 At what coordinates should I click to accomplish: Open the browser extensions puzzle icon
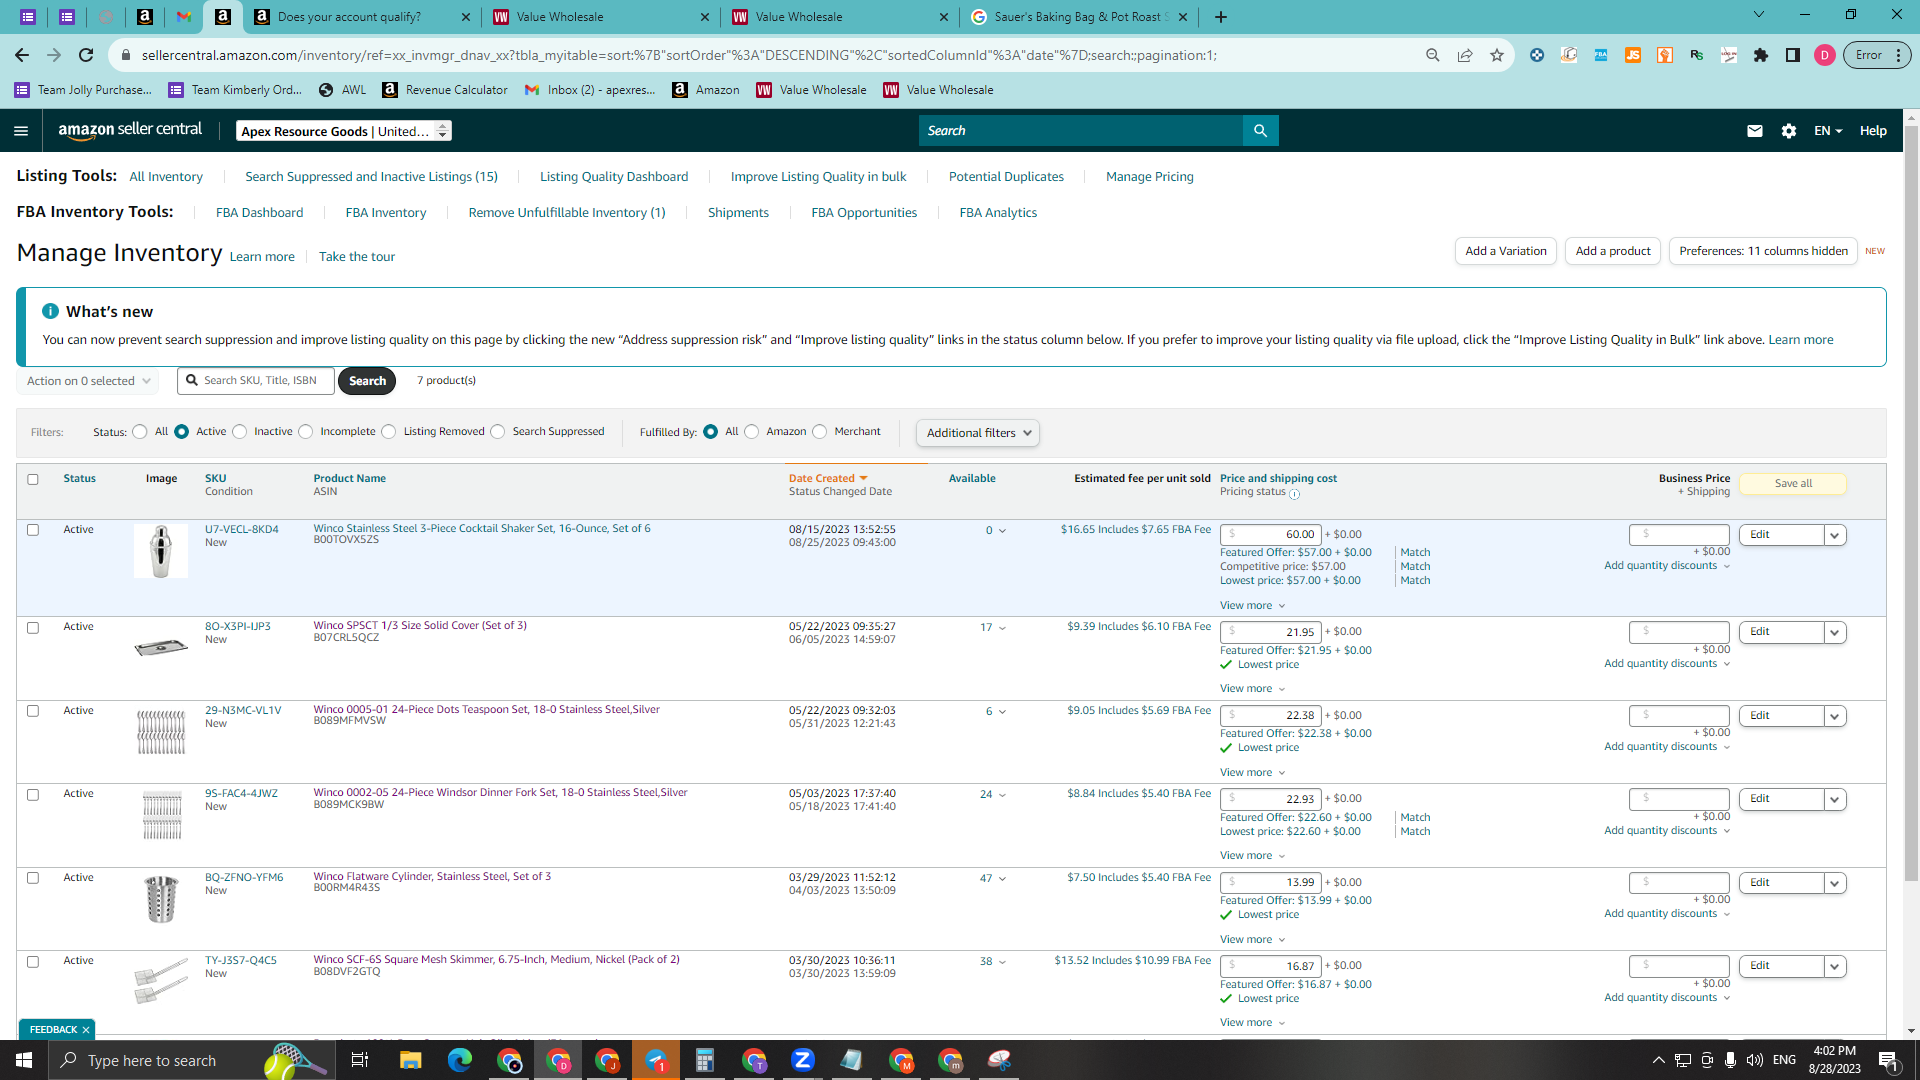[1761, 55]
